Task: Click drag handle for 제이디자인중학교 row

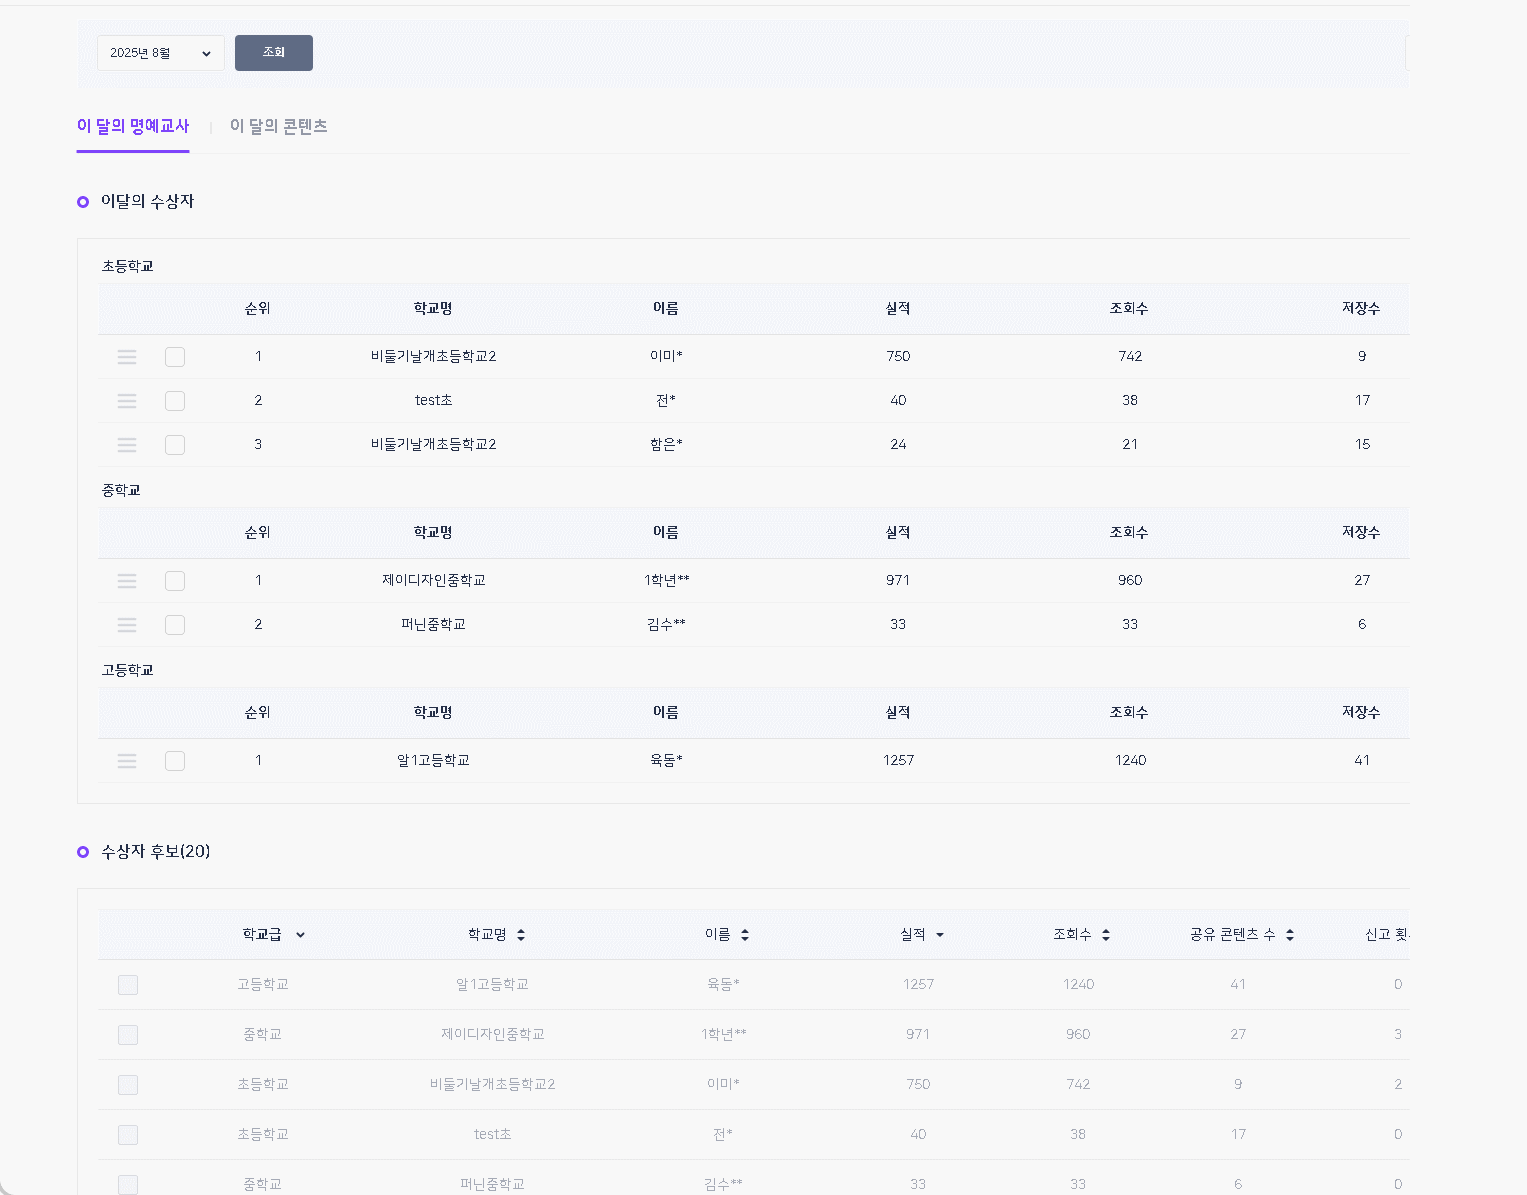Action: tap(127, 581)
